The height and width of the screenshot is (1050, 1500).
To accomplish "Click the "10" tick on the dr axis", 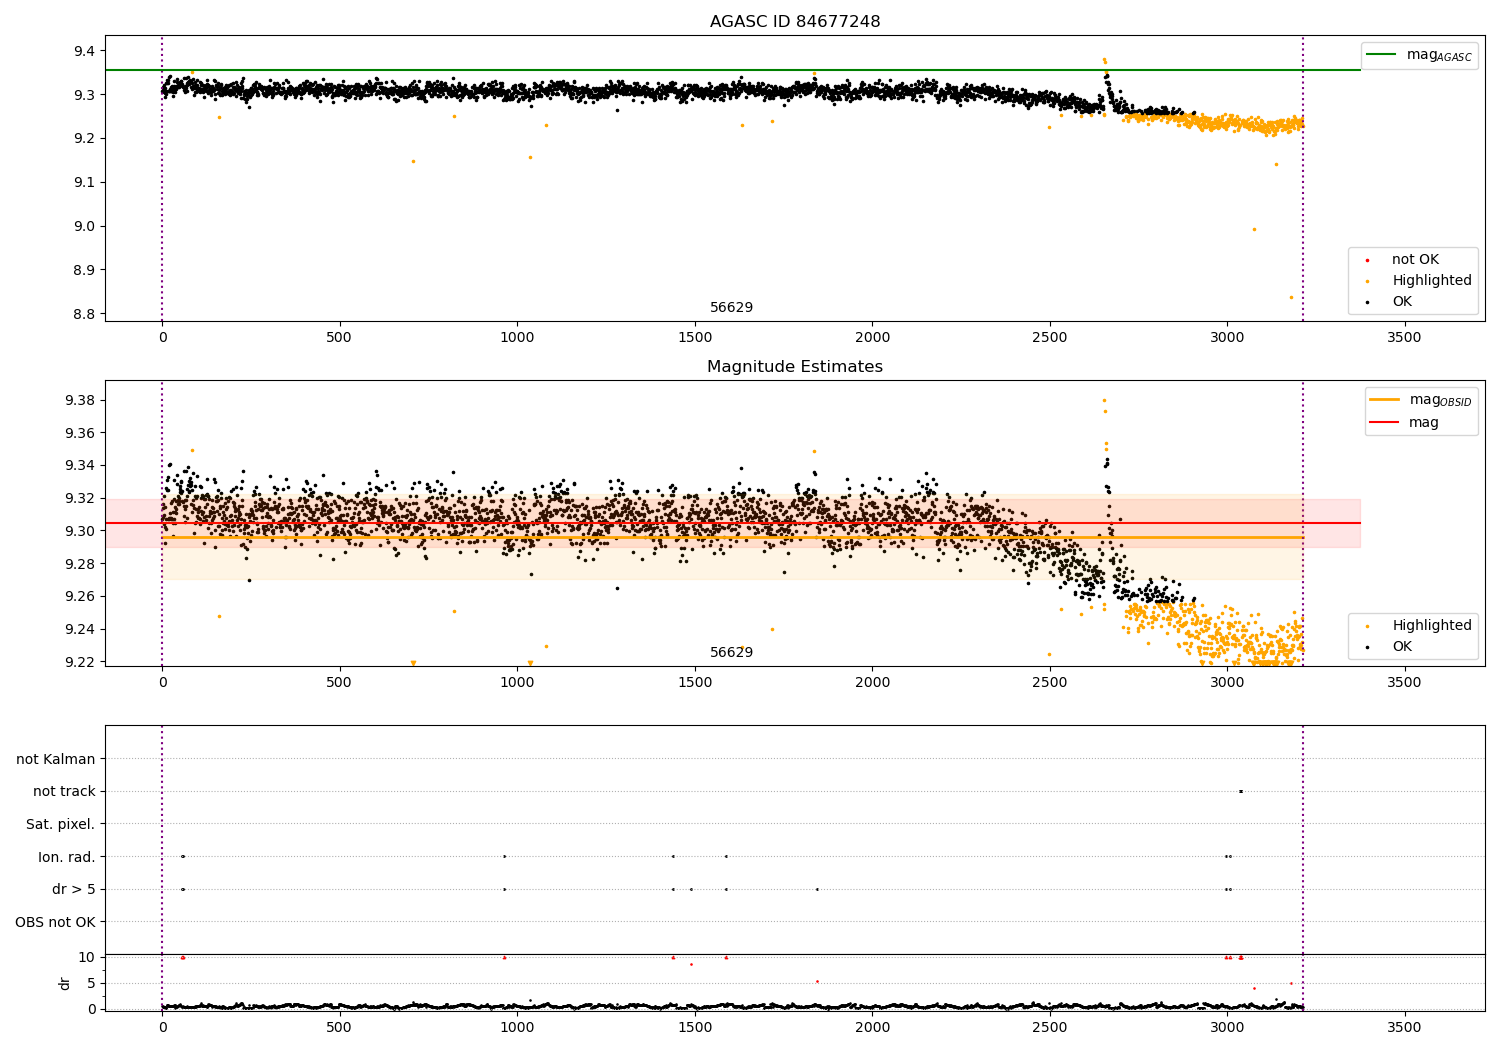I will pyautogui.click(x=87, y=957).
